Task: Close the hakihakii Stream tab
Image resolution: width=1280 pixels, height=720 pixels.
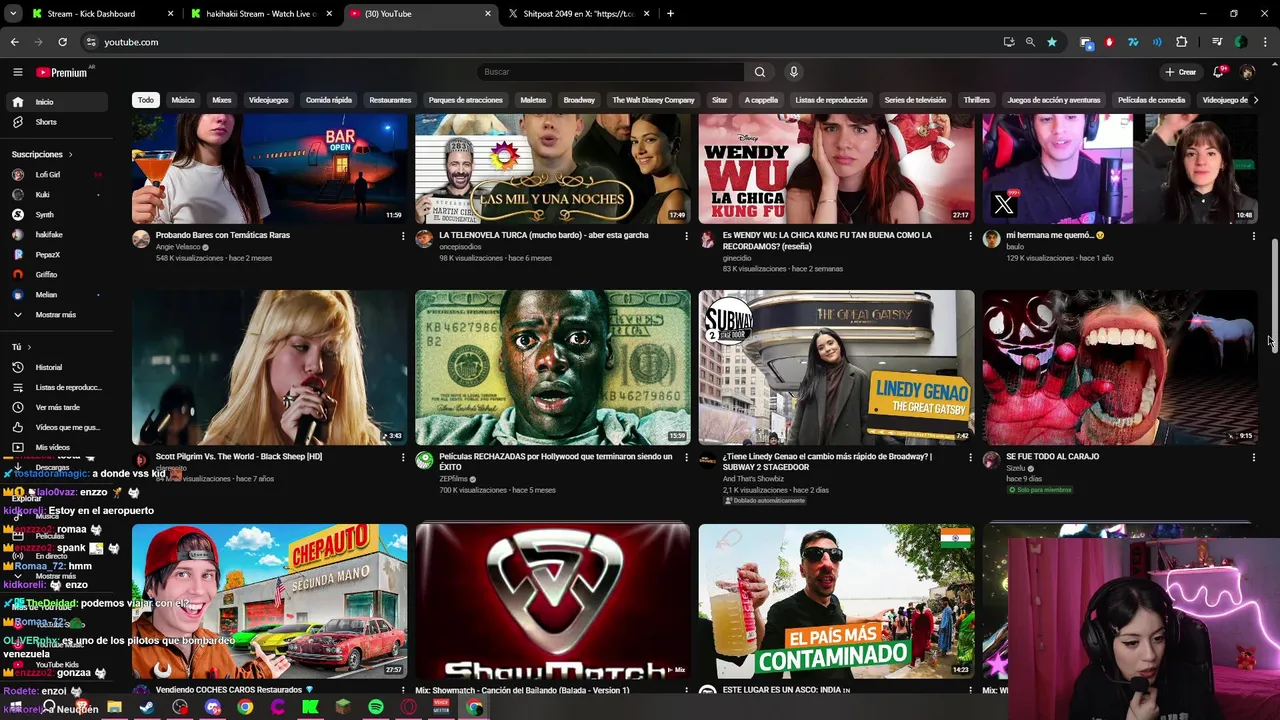Action: pyautogui.click(x=329, y=14)
